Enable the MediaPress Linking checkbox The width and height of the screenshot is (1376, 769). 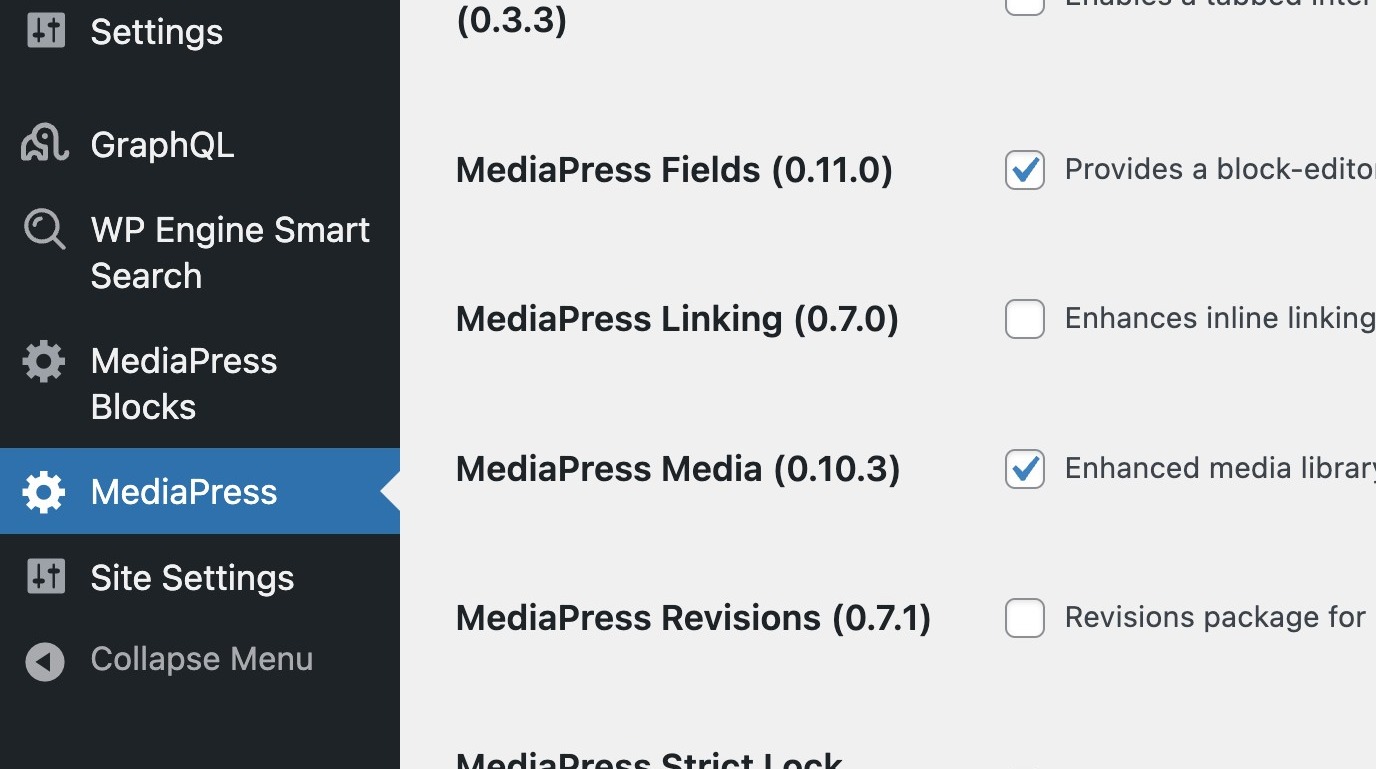(x=1024, y=319)
